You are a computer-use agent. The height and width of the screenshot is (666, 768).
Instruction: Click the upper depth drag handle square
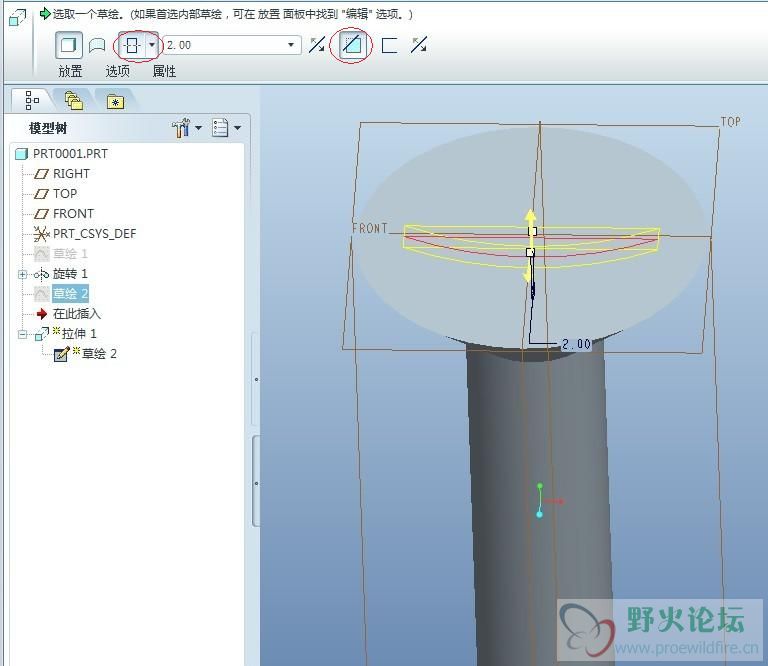532,231
